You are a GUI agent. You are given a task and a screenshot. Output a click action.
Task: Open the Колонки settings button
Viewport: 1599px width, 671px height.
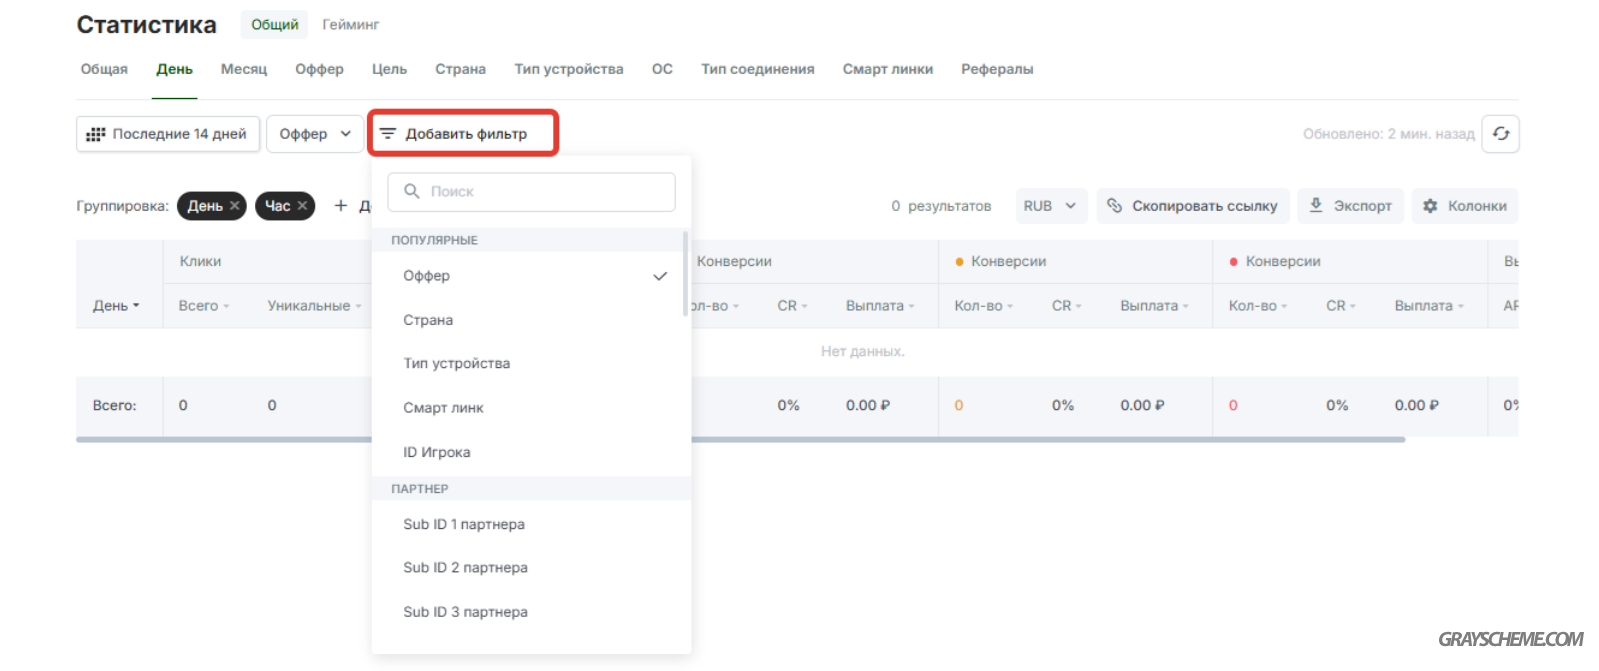click(1465, 206)
